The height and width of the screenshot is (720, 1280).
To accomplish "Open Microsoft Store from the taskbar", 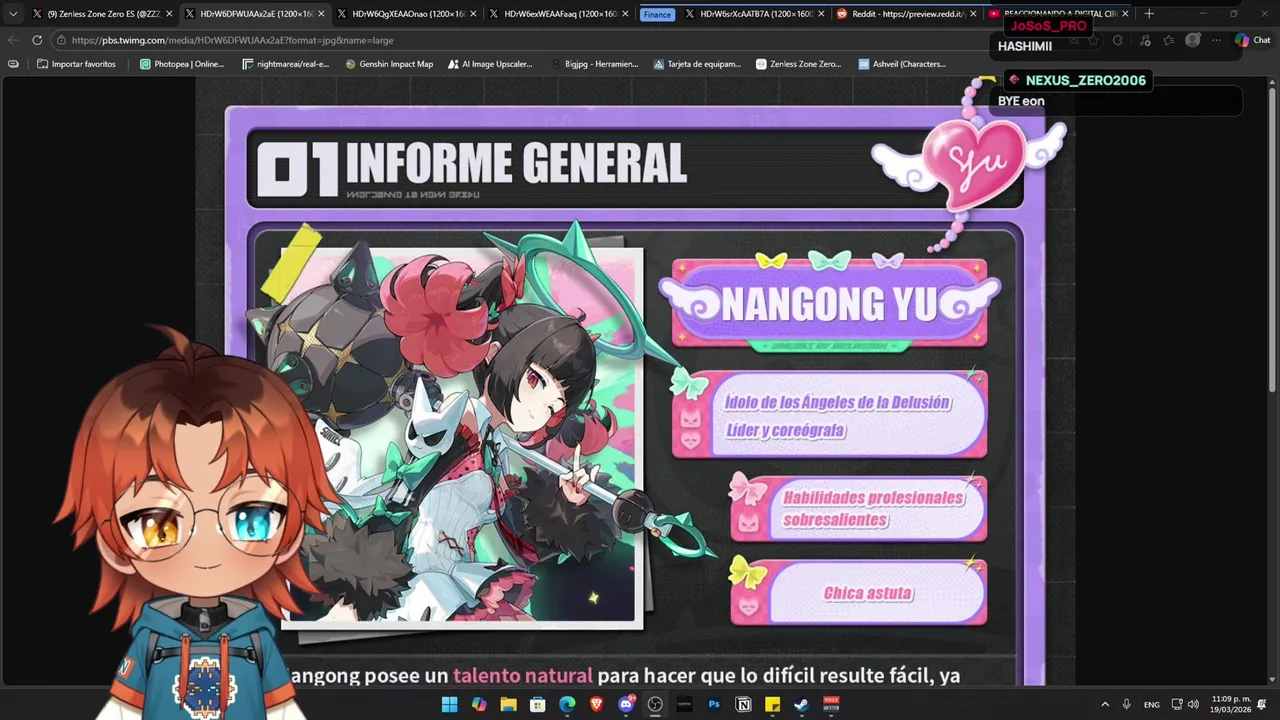I will coord(538,704).
